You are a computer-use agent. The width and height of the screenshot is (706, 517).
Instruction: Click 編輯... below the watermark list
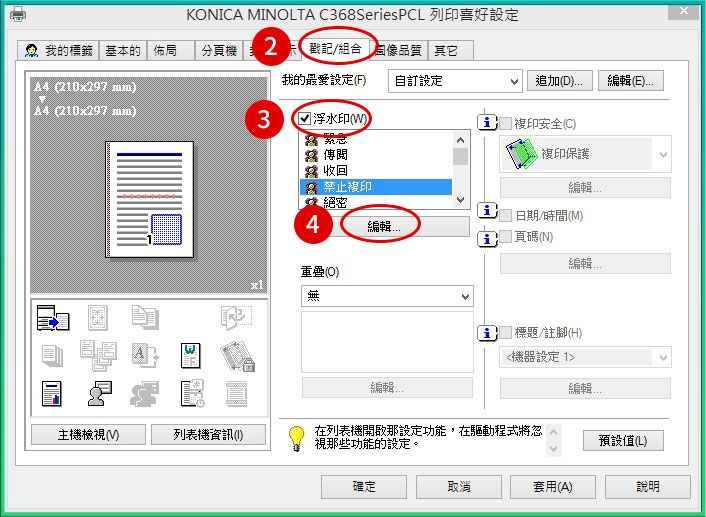point(384,226)
